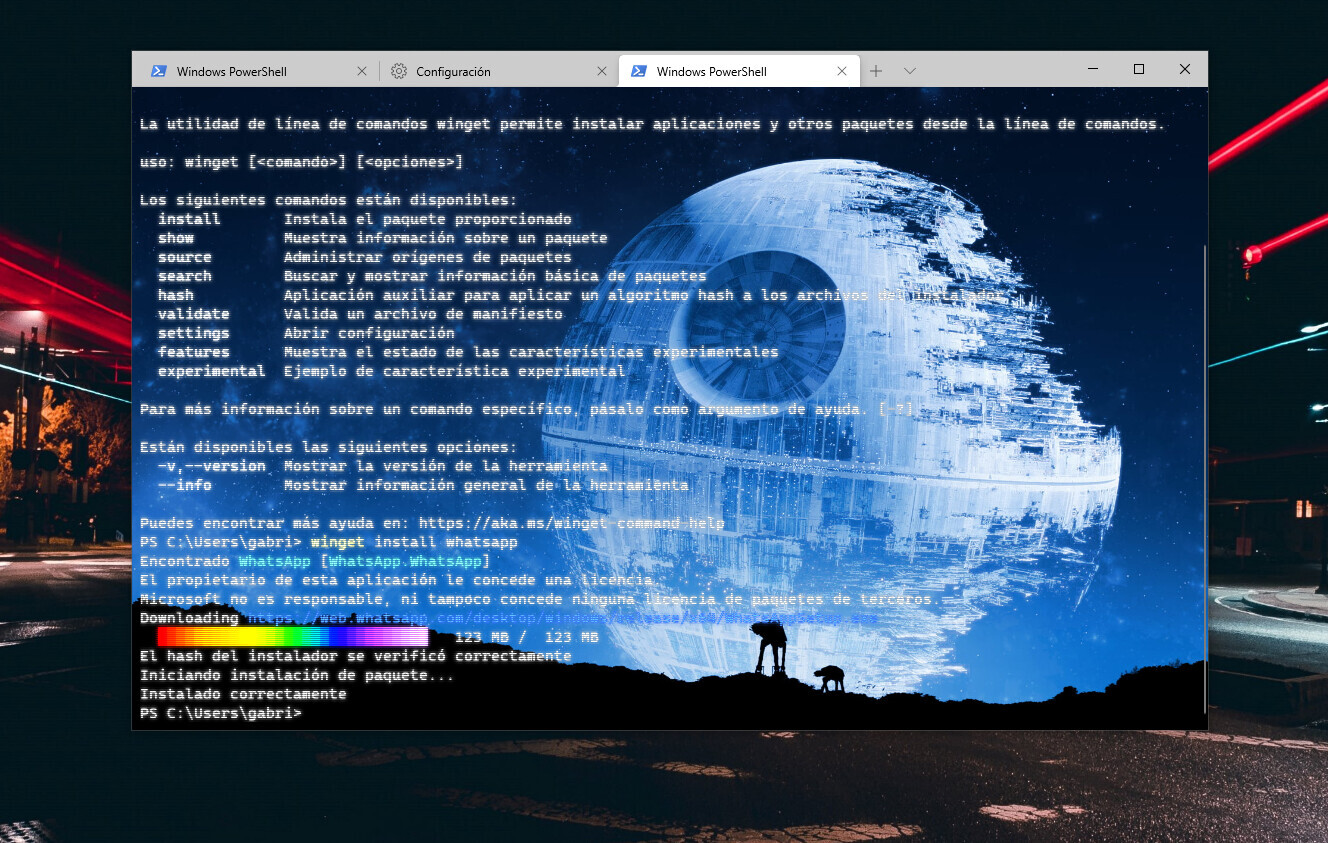The image size is (1328, 843).
Task: Click the 'settings' command name
Action: point(193,333)
